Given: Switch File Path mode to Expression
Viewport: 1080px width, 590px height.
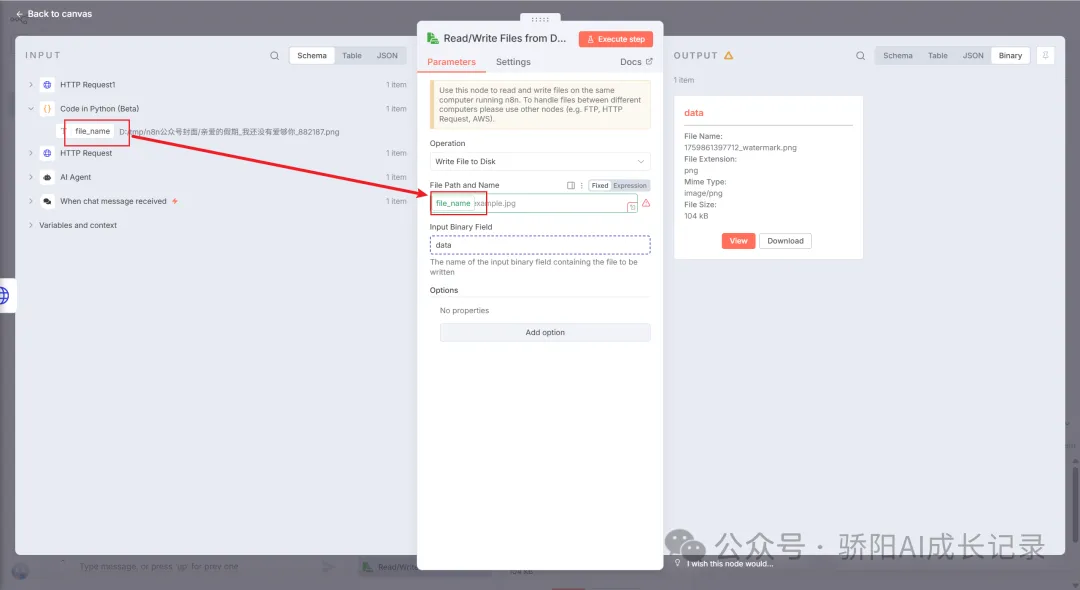Looking at the screenshot, I should pos(630,185).
